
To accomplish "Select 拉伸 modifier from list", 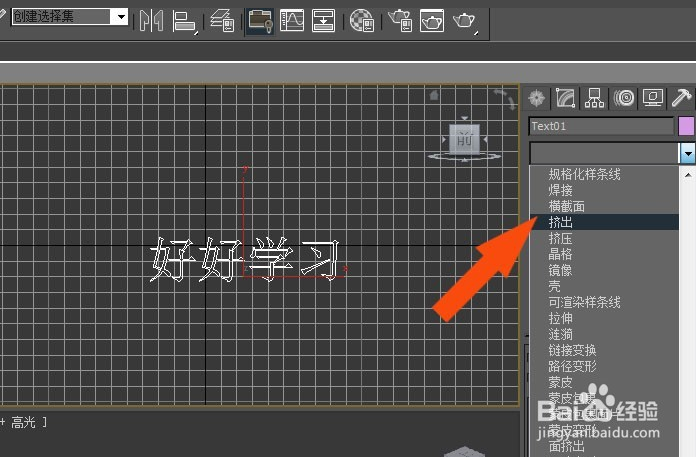I will 561,319.
